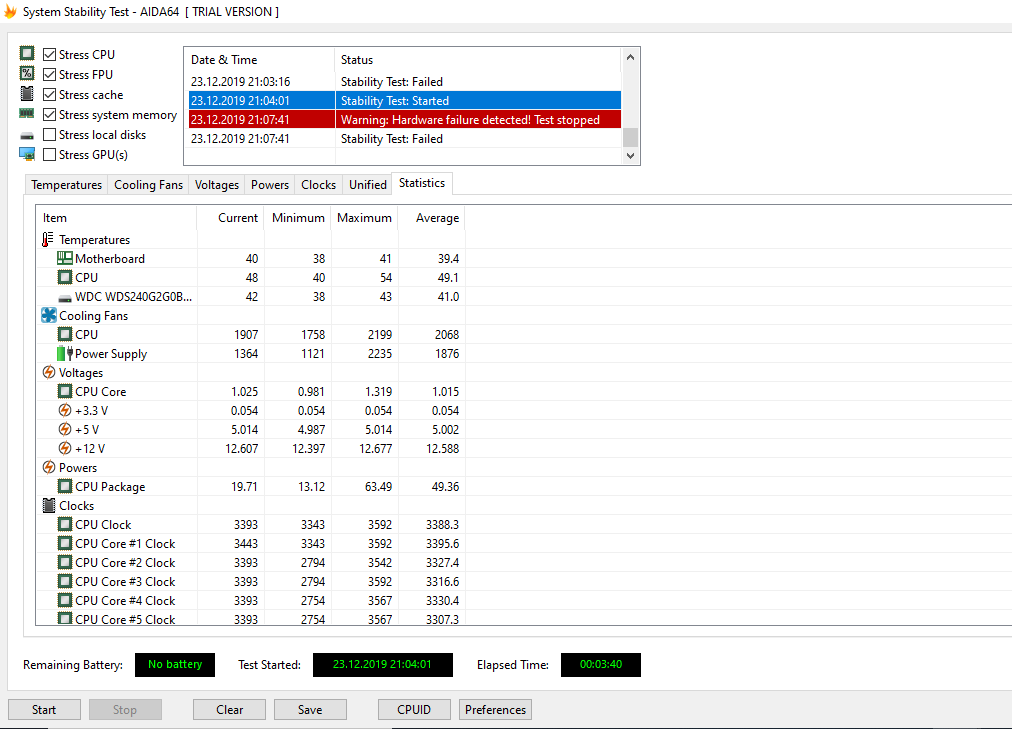
Task: Click the Motherboard icon in Temperatures
Action: click(x=65, y=259)
